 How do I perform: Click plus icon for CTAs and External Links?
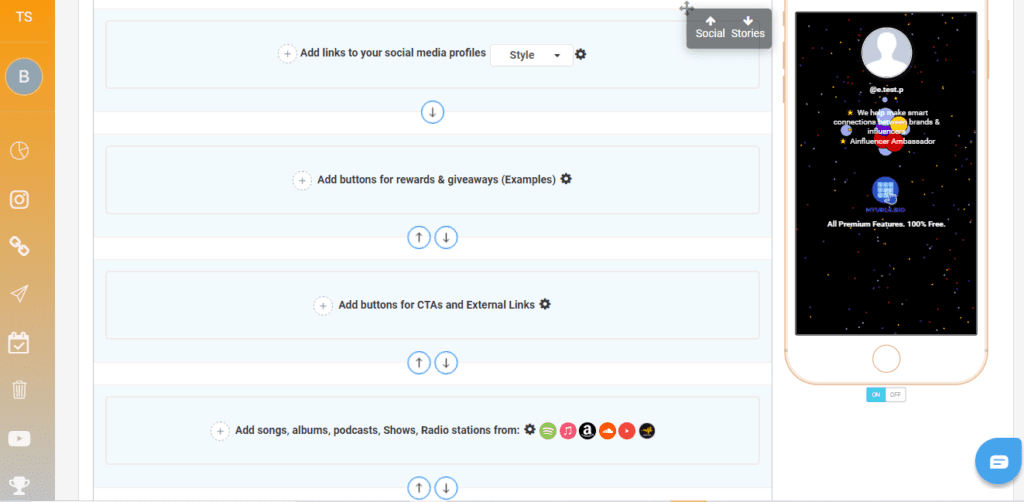(323, 306)
